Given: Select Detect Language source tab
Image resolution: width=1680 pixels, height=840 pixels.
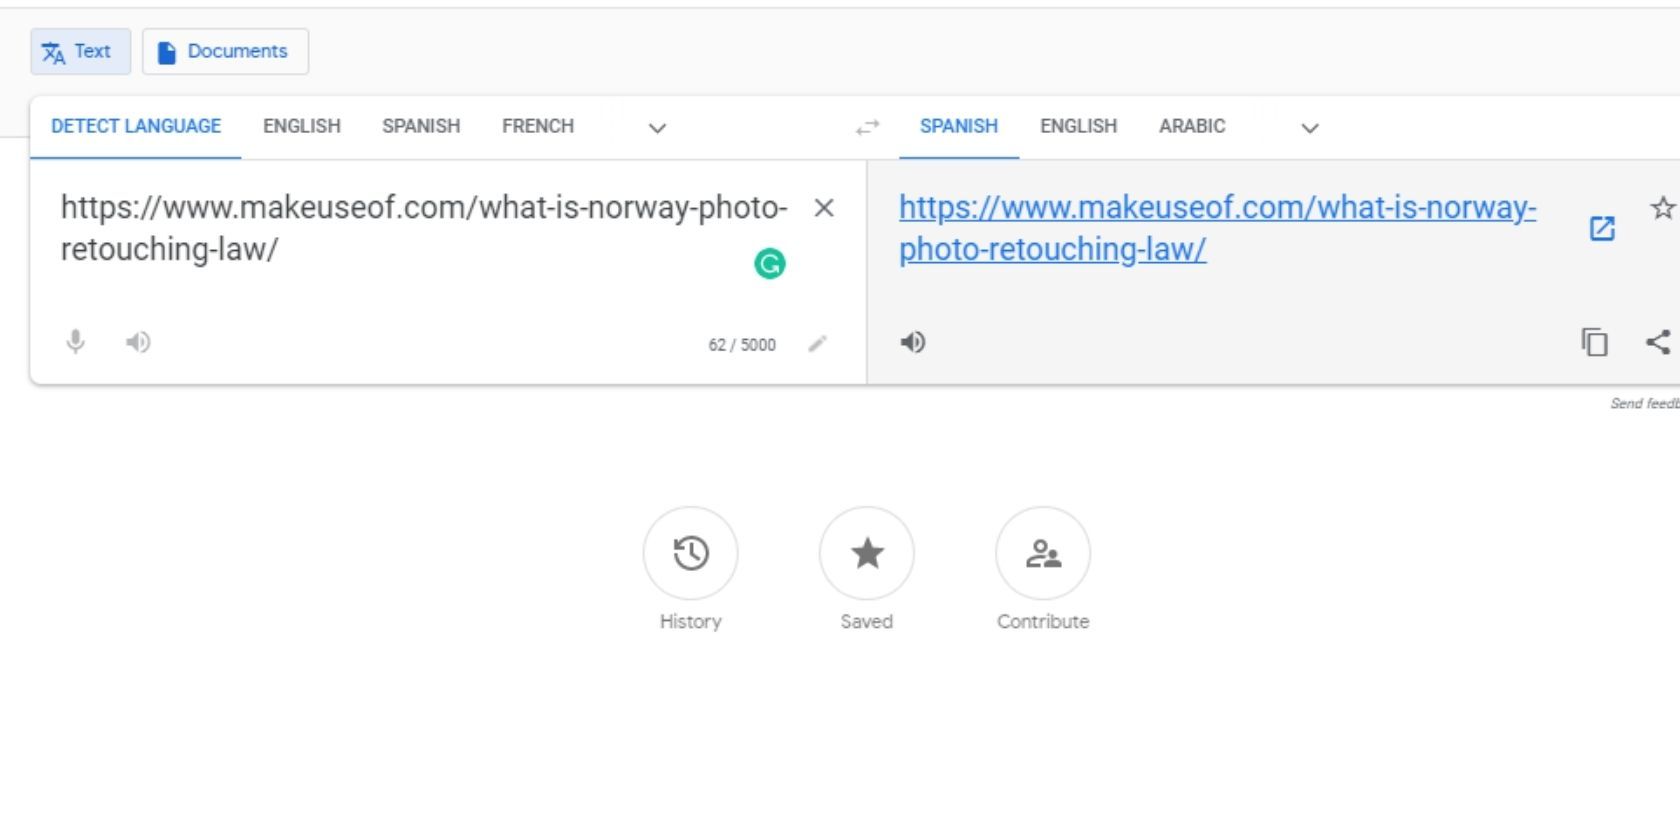Looking at the screenshot, I should tap(136, 126).
